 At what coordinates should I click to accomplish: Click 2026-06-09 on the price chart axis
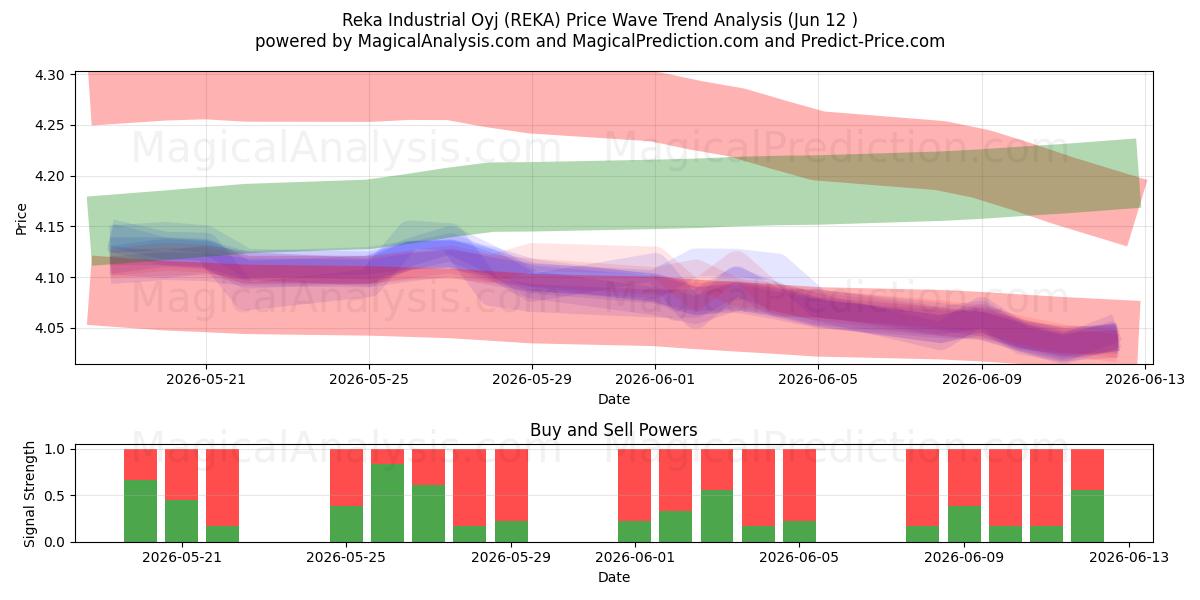click(x=981, y=380)
